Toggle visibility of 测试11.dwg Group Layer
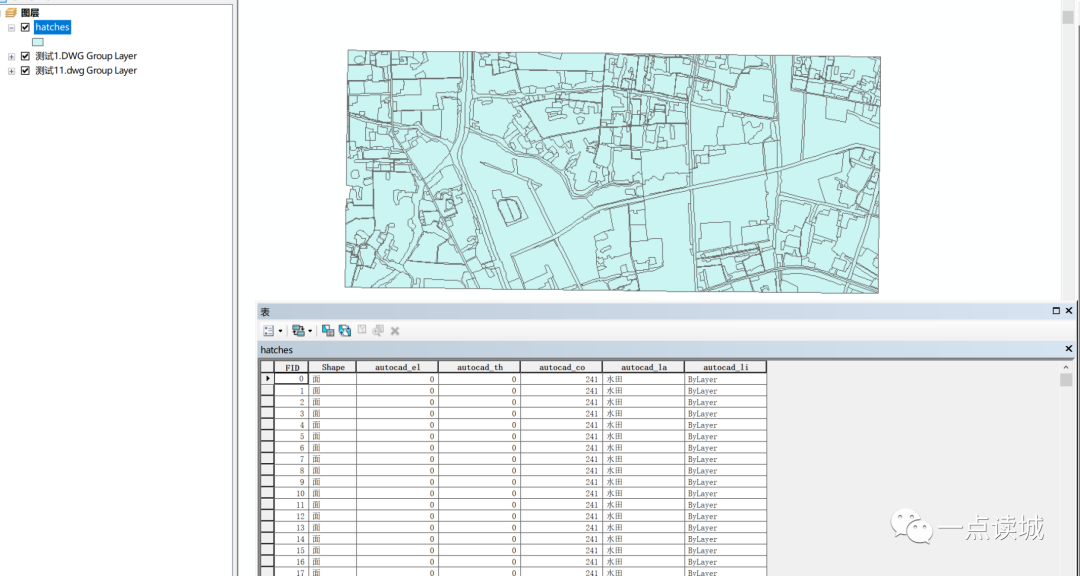The width and height of the screenshot is (1080, 576). pos(25,71)
